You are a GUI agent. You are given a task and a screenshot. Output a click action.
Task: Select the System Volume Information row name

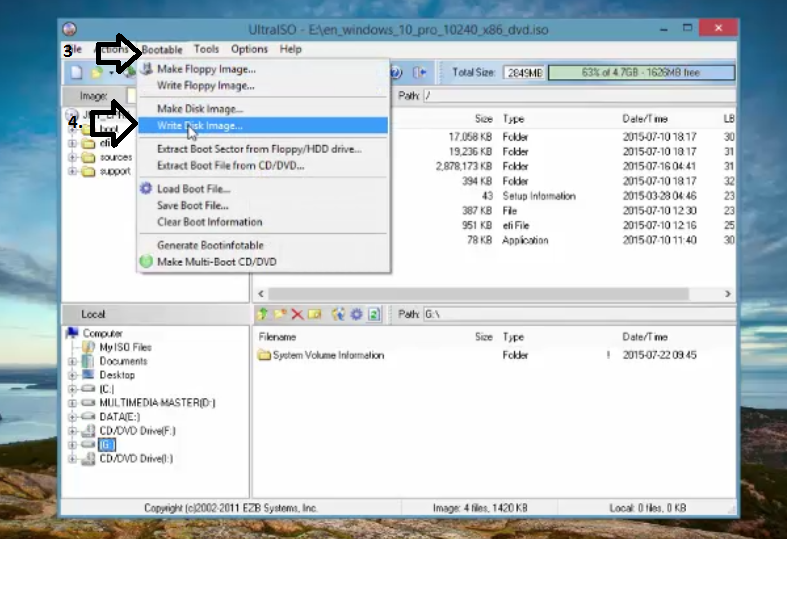tap(328, 355)
